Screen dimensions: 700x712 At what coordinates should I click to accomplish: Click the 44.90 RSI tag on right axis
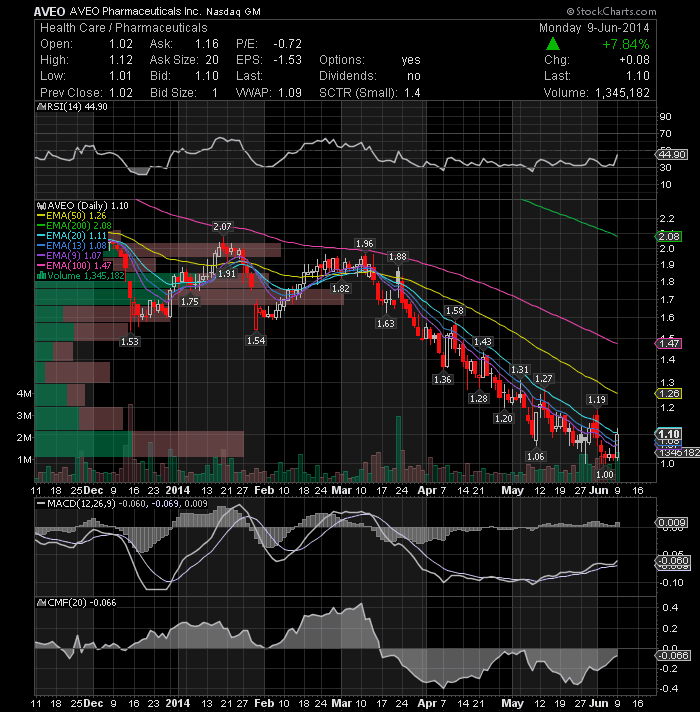point(673,154)
